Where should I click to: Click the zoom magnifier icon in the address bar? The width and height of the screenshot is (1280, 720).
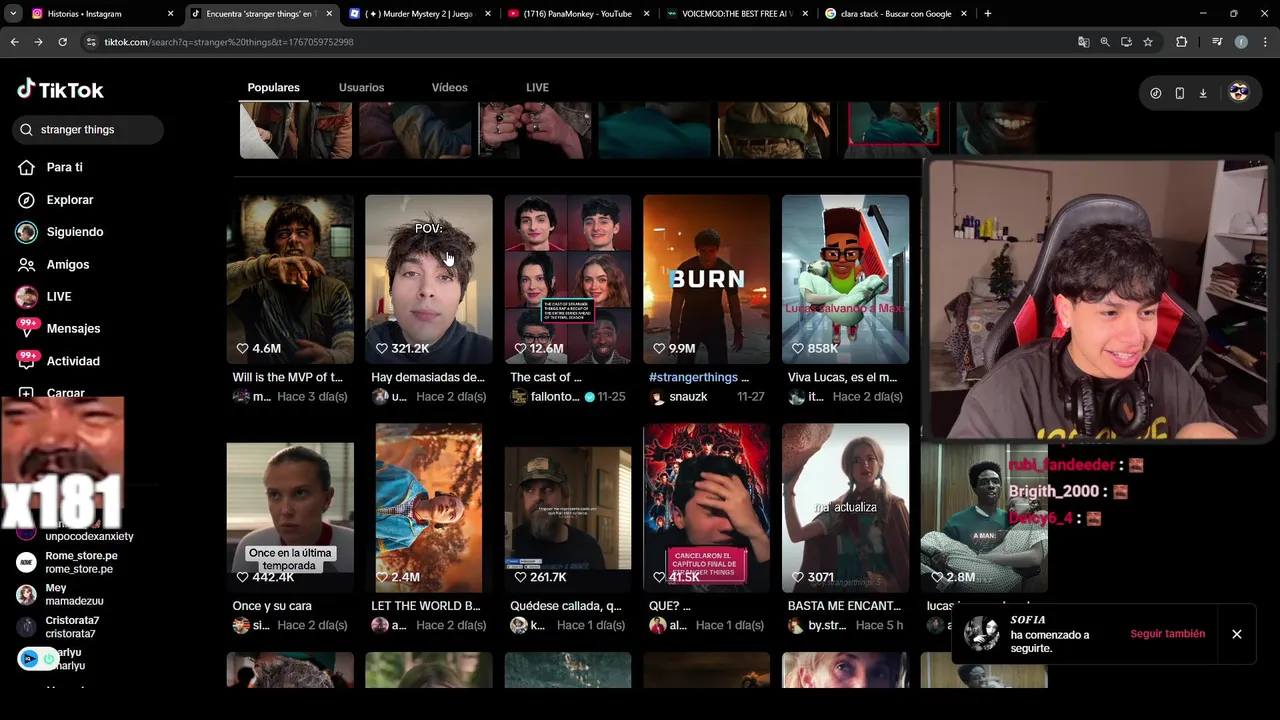1105,42
